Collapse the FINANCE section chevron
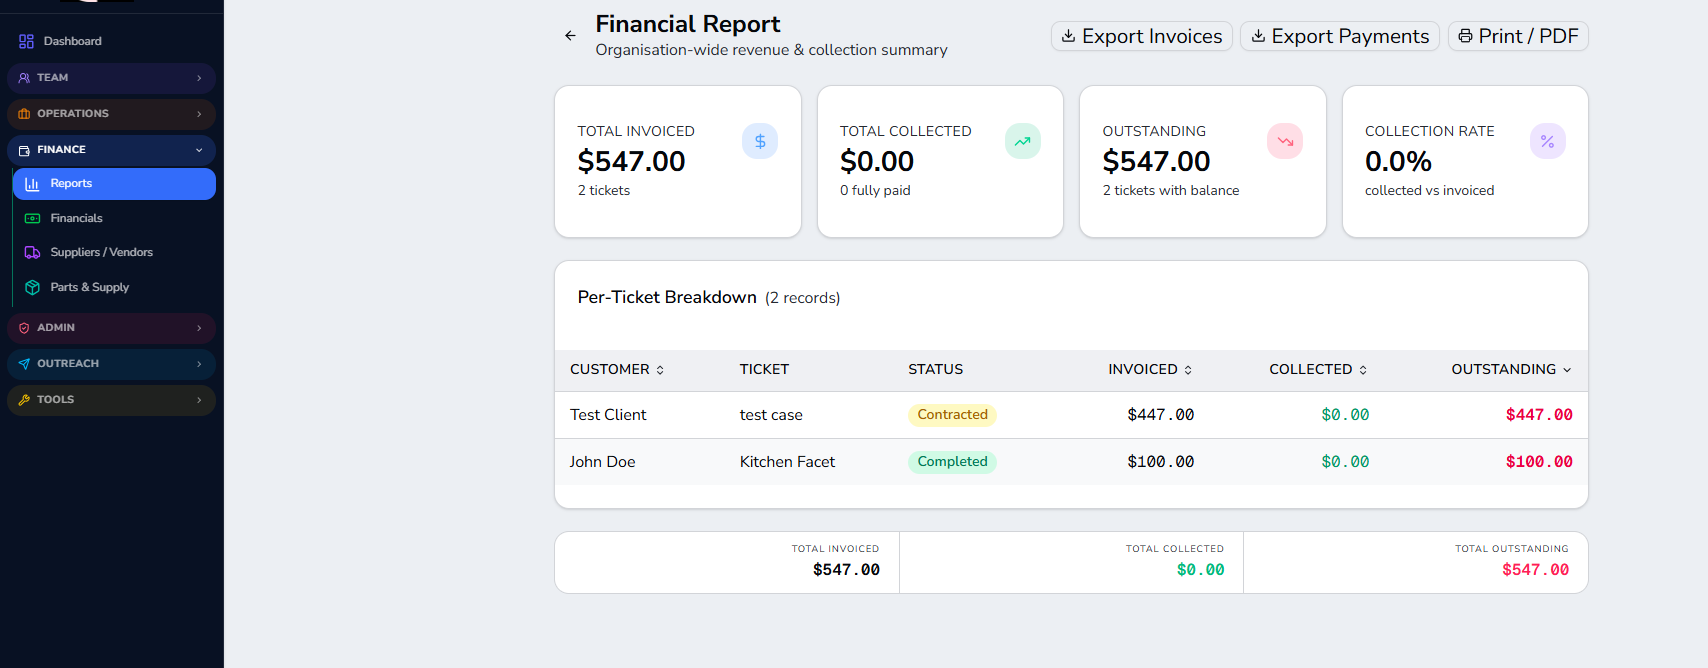Viewport: 1708px width, 668px height. click(x=199, y=150)
